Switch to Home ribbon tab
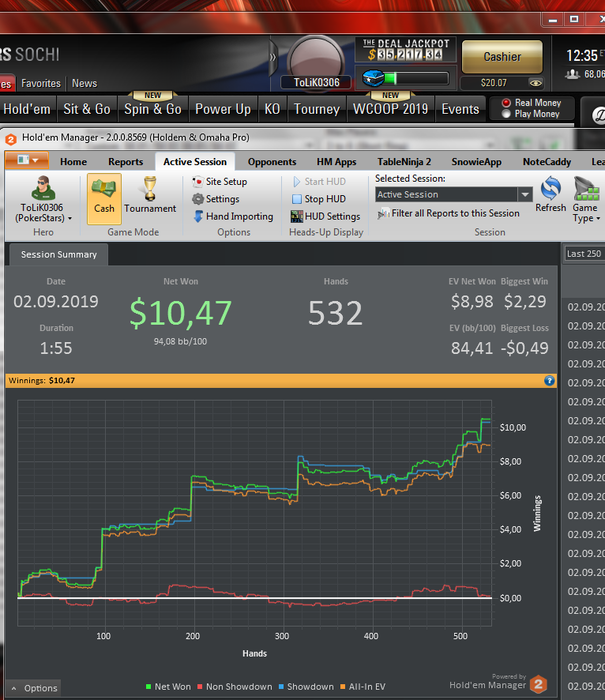This screenshot has width=605, height=700. click(x=74, y=162)
